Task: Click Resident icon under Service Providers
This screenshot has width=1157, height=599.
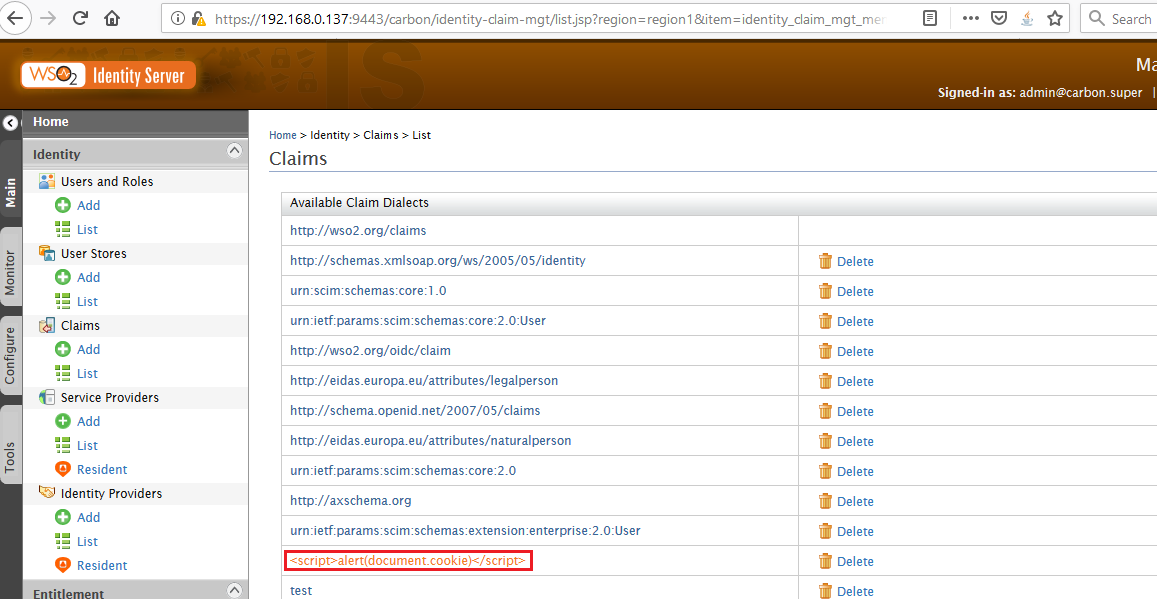Action: [x=63, y=469]
